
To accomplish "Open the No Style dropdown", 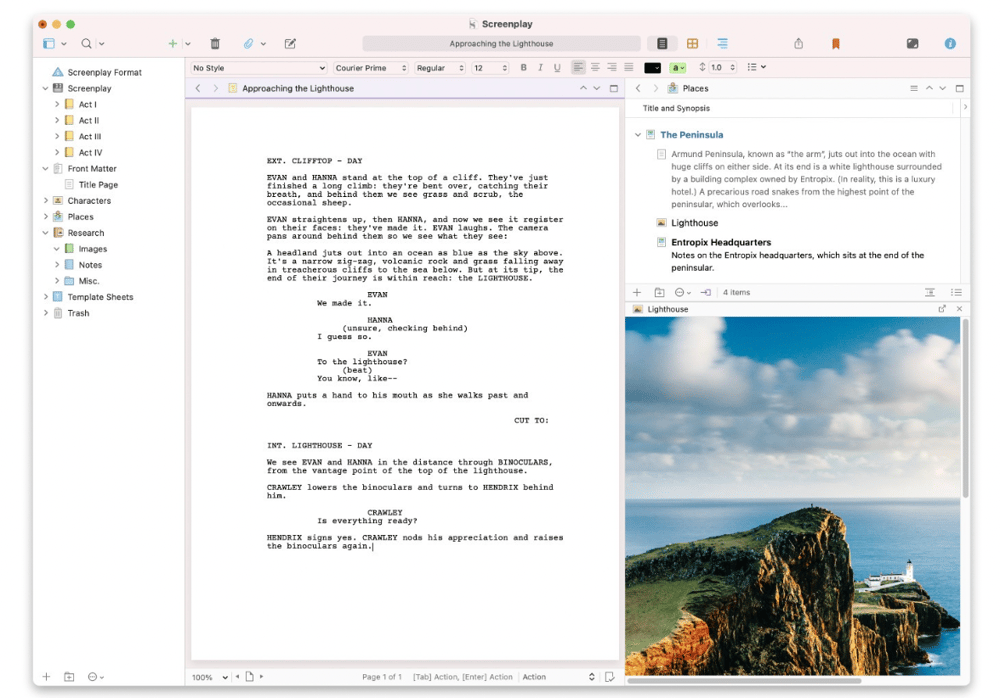I will [x=258, y=68].
